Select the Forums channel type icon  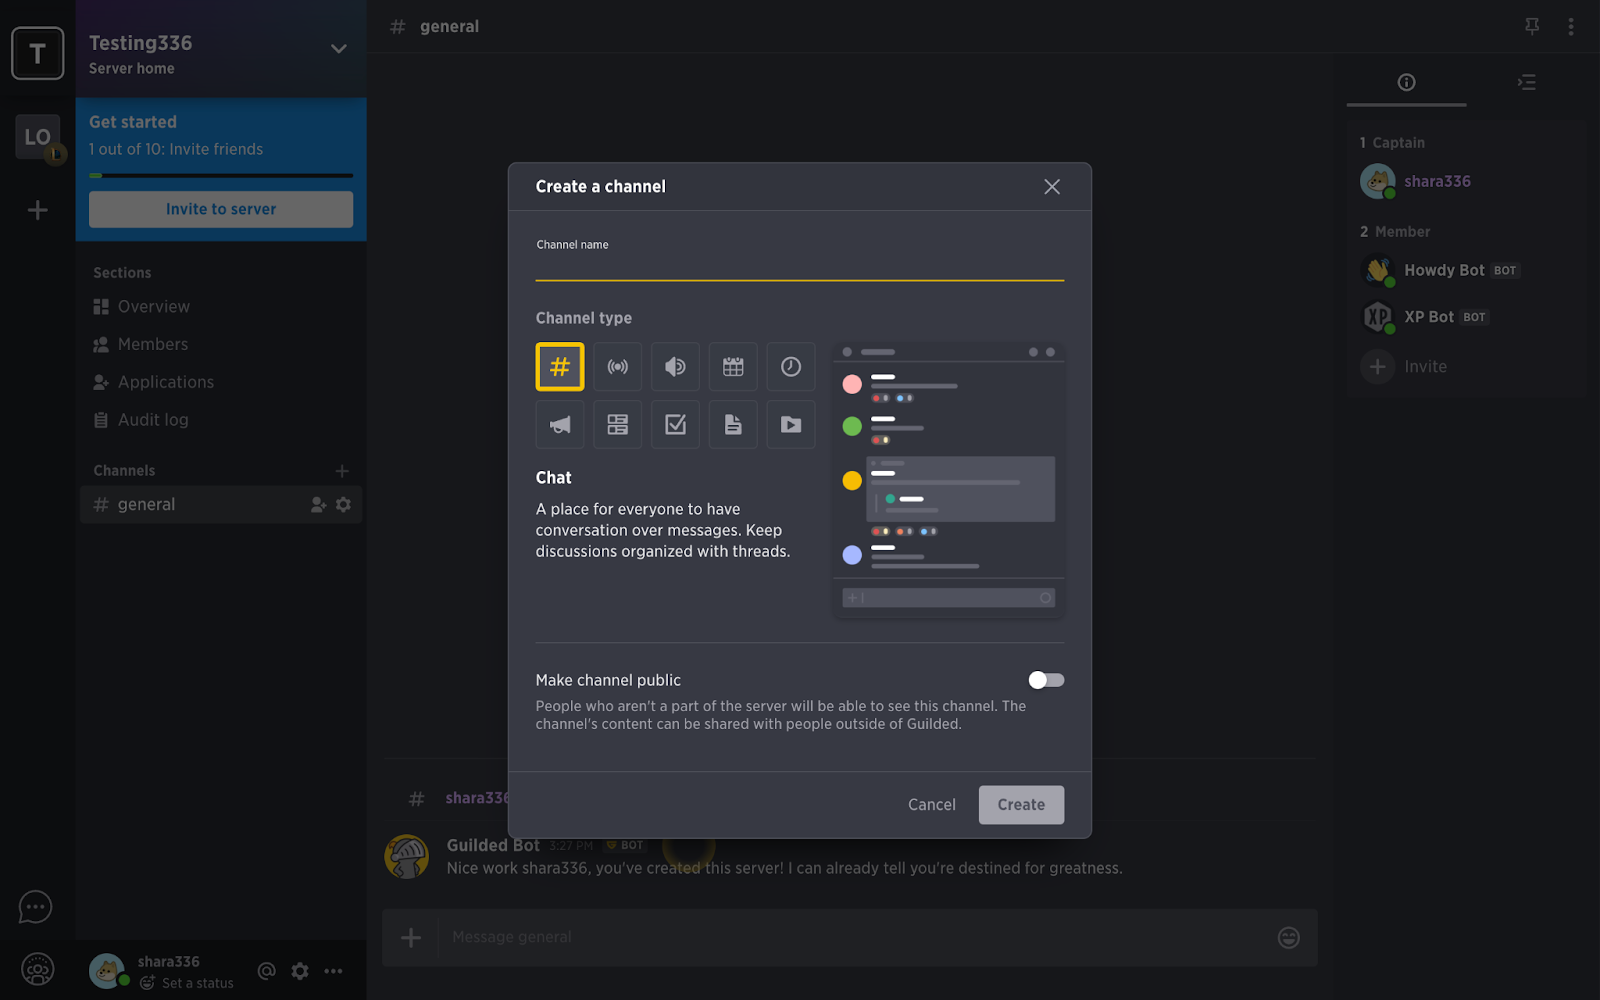tap(618, 425)
